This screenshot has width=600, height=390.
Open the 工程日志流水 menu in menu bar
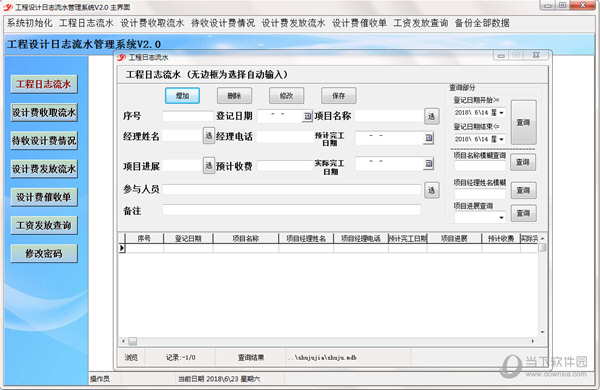86,23
